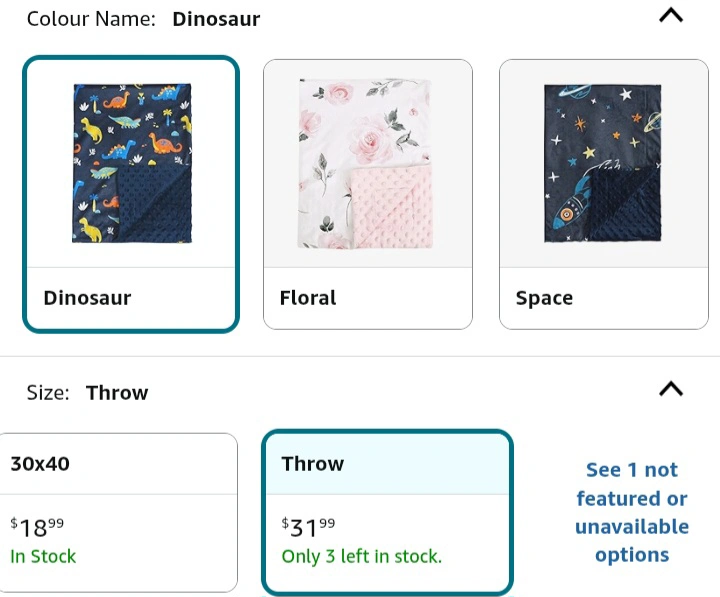Select the 30x40 size option title
Image resolution: width=720 pixels, height=597 pixels.
click(40, 464)
